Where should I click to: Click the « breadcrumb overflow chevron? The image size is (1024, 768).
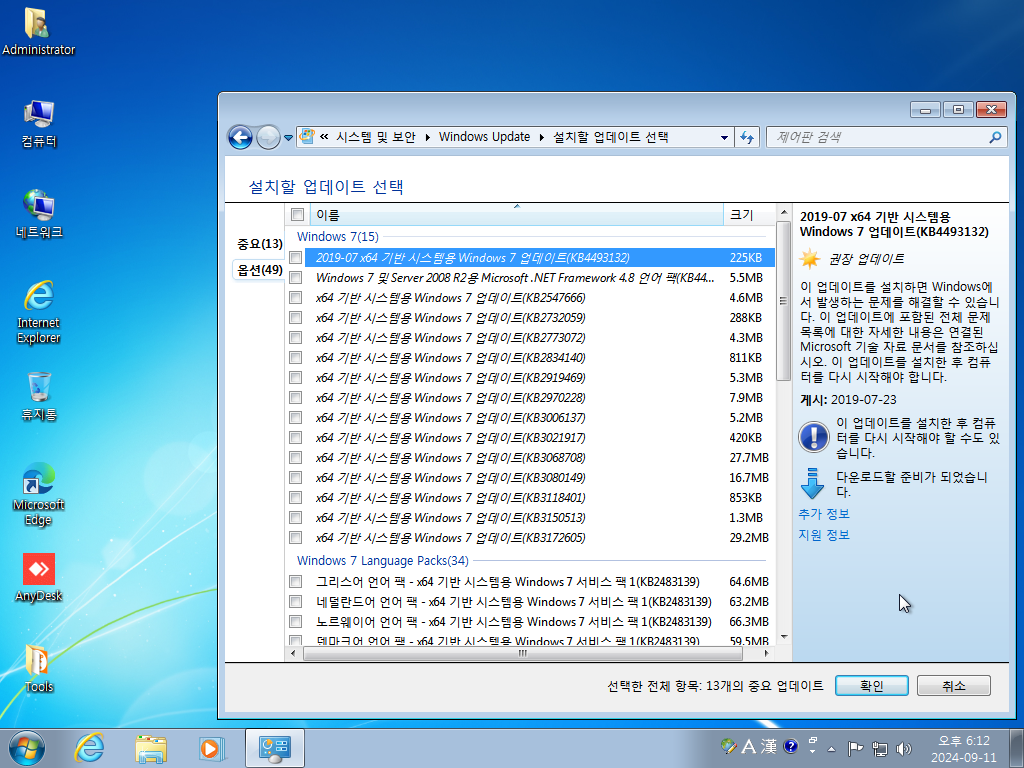pos(324,137)
